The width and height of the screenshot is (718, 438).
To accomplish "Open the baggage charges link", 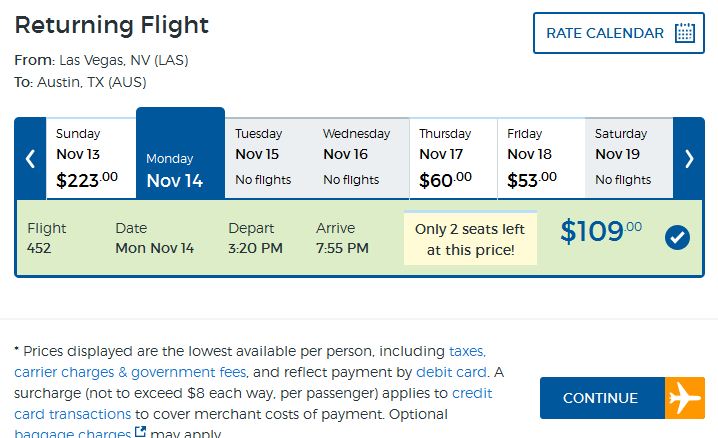I will pos(72,433).
